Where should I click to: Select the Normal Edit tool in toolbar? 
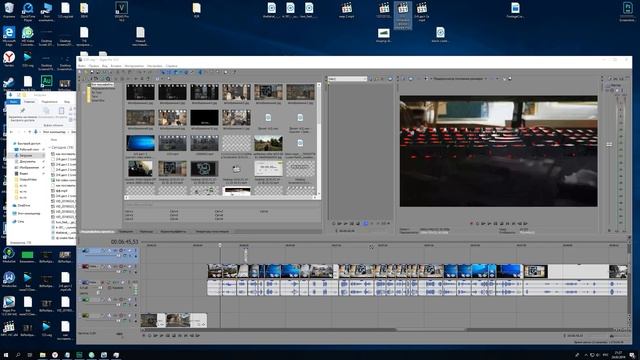[200, 72]
